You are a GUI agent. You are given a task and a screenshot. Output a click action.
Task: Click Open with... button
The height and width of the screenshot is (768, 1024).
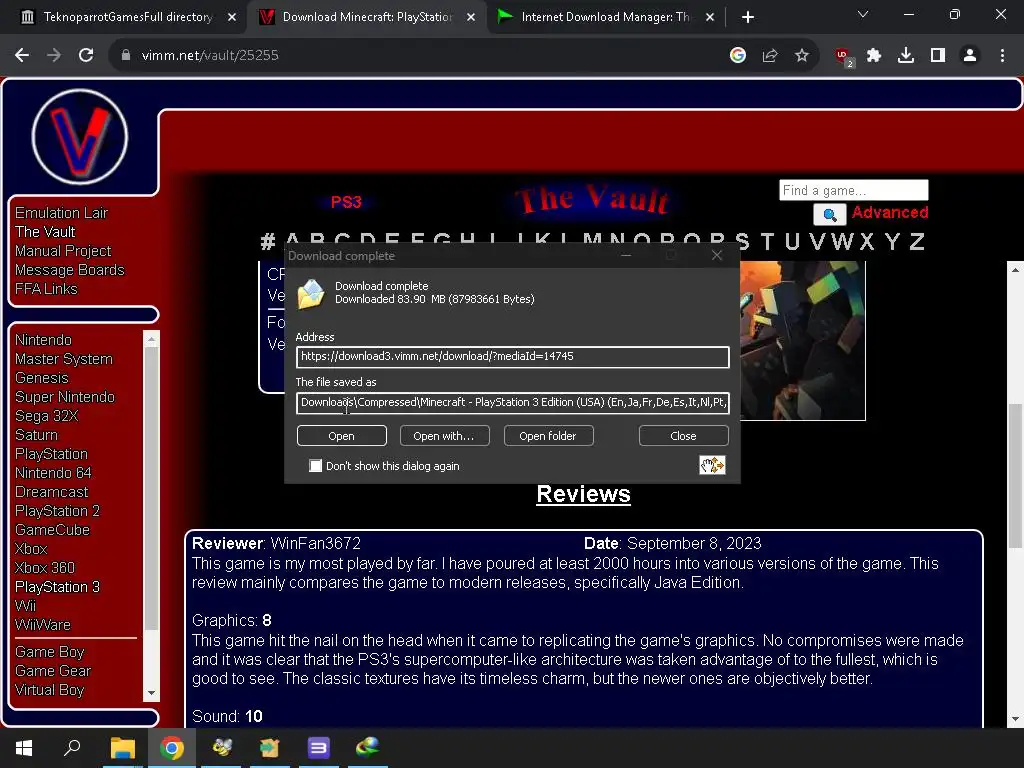[x=444, y=436]
